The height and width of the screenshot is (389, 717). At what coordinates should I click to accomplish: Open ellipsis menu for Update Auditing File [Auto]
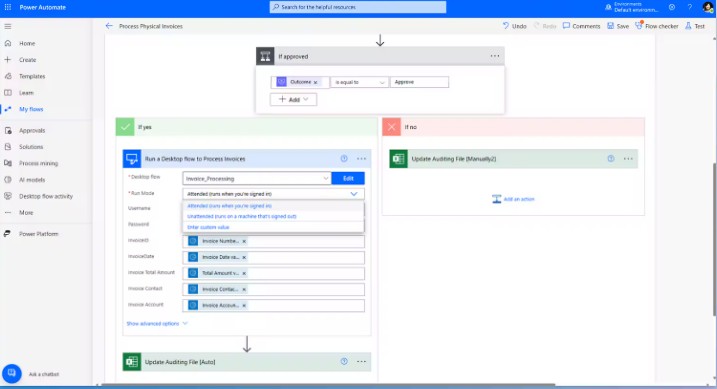[x=361, y=362]
